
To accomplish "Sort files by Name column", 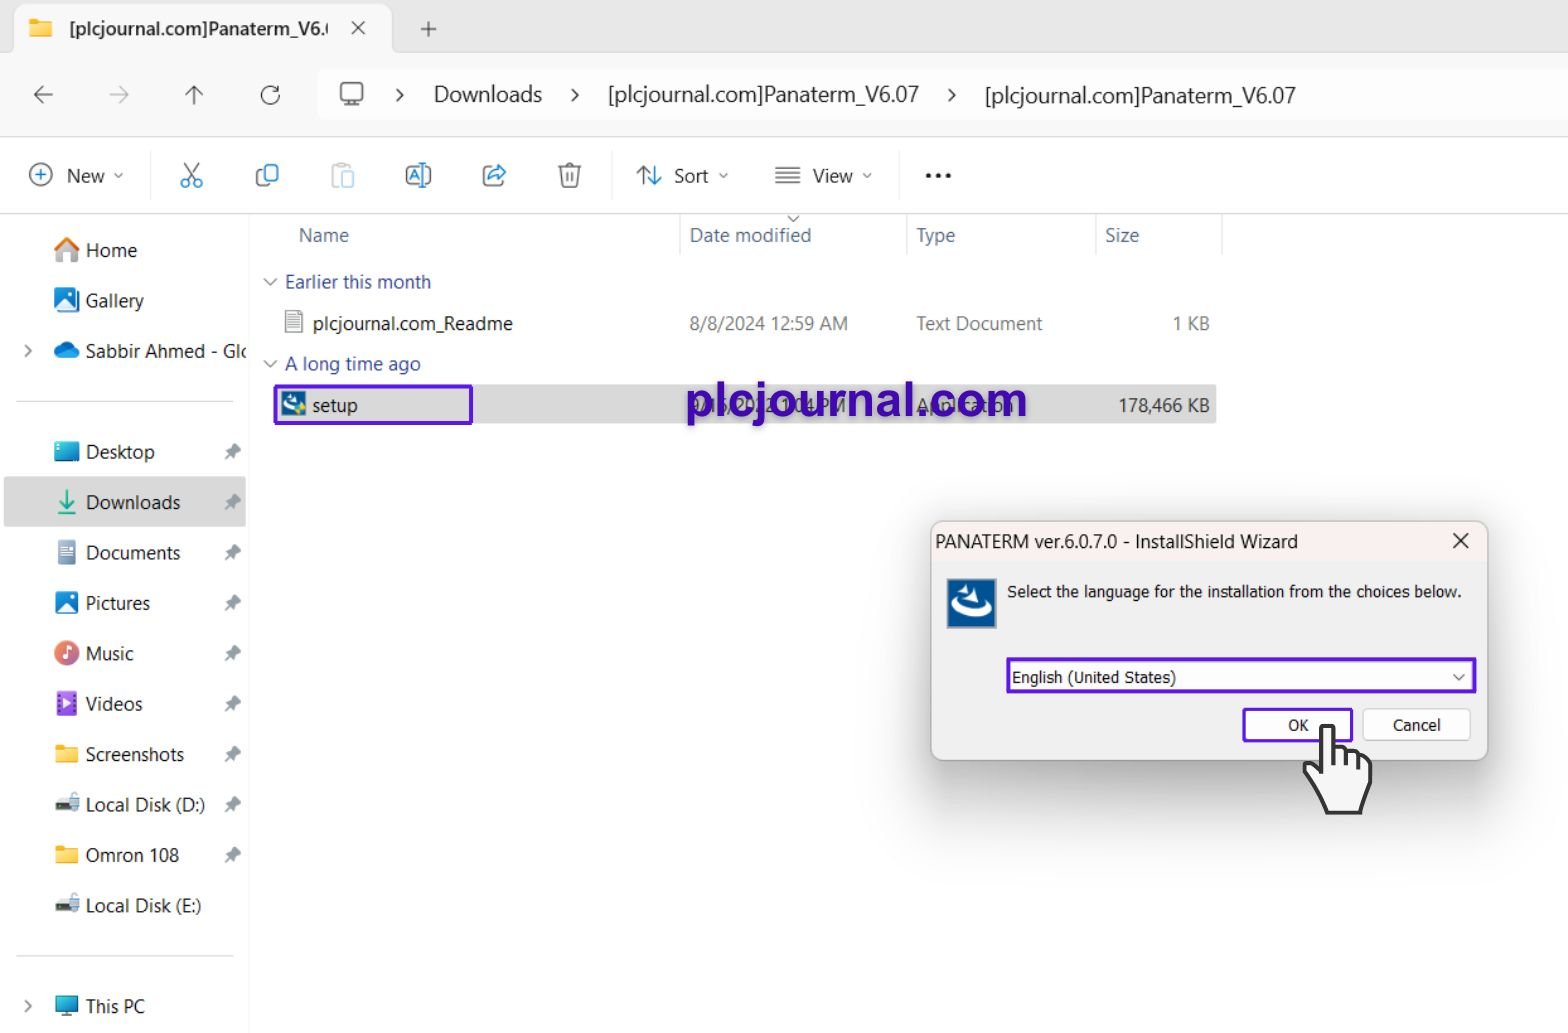I will [x=324, y=235].
